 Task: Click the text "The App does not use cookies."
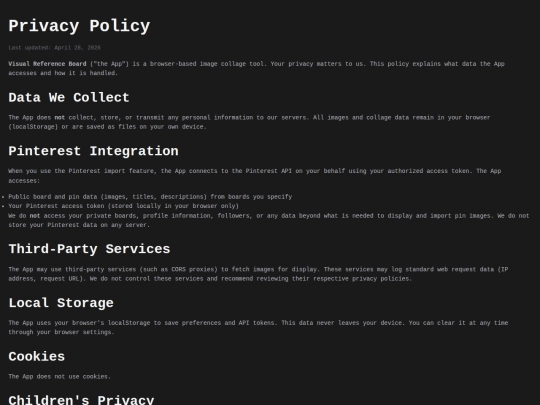pyautogui.click(x=60, y=376)
